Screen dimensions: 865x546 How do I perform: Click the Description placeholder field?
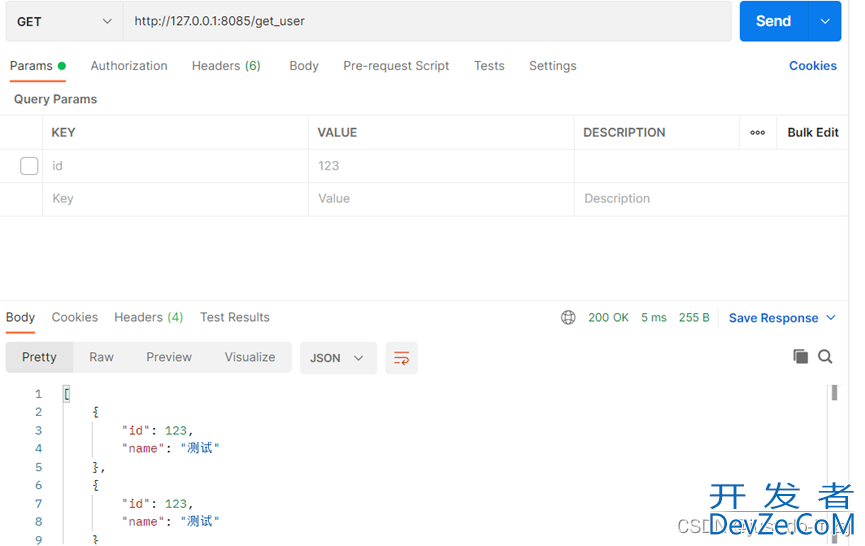pos(711,199)
